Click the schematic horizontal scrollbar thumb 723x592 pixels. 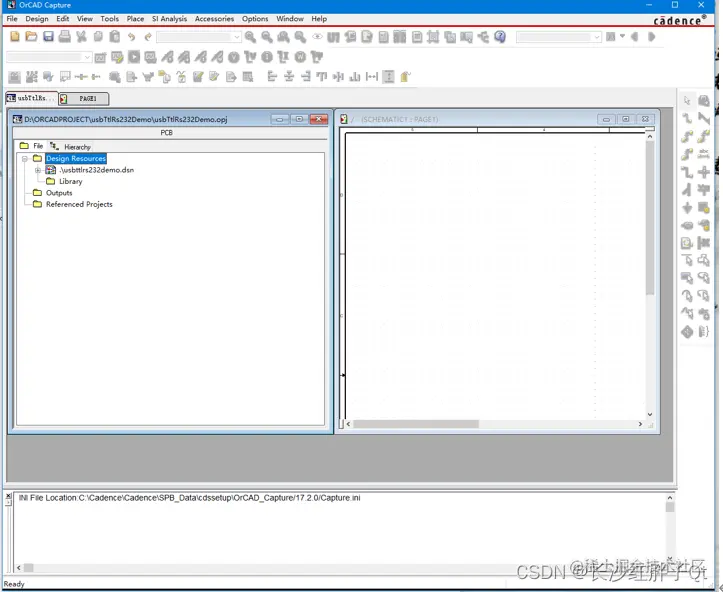coord(416,424)
